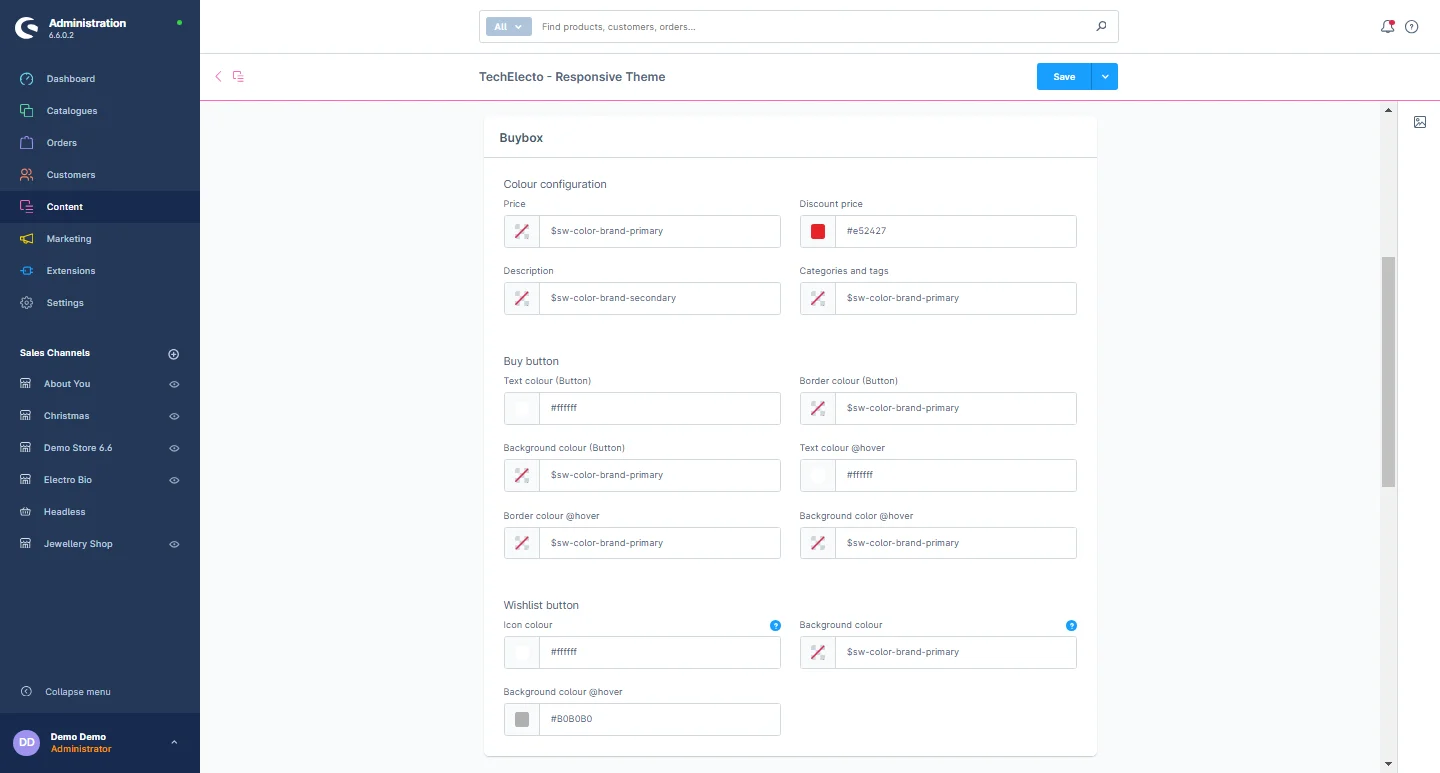
Task: Click help tooltip for Wishlist Background colour
Action: point(1071,626)
